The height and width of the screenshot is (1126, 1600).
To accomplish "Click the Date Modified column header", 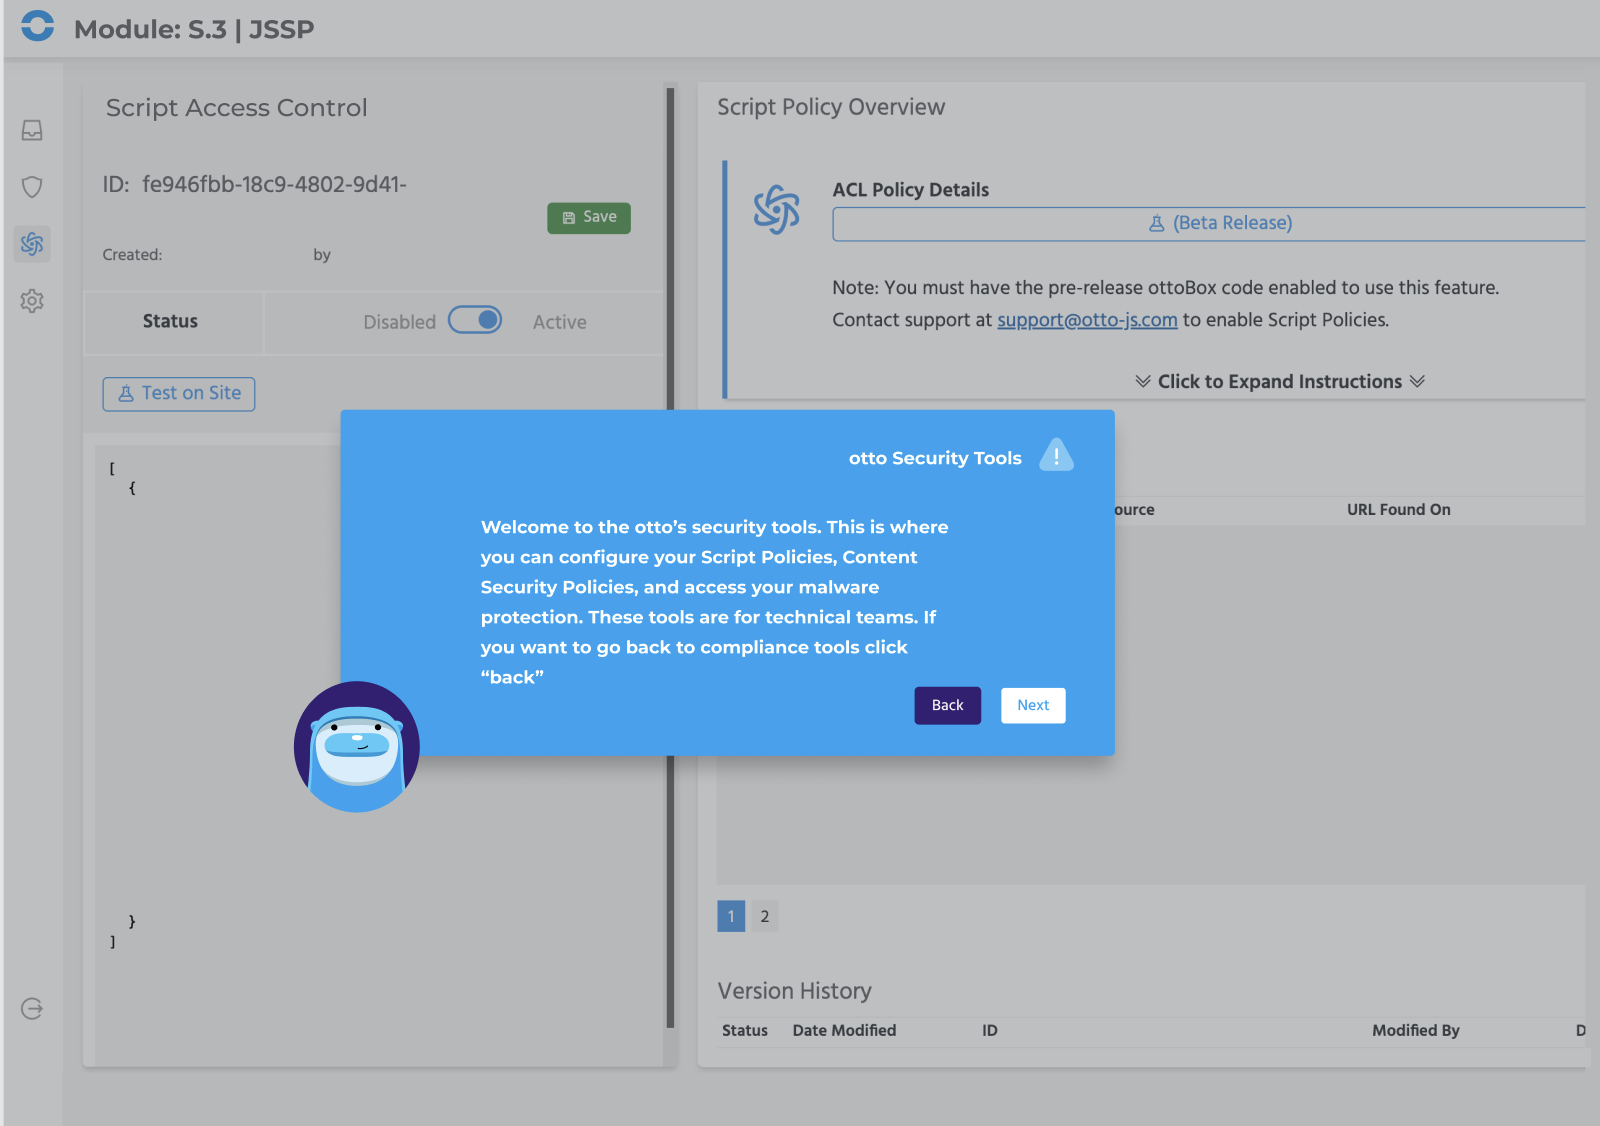I will point(844,1031).
